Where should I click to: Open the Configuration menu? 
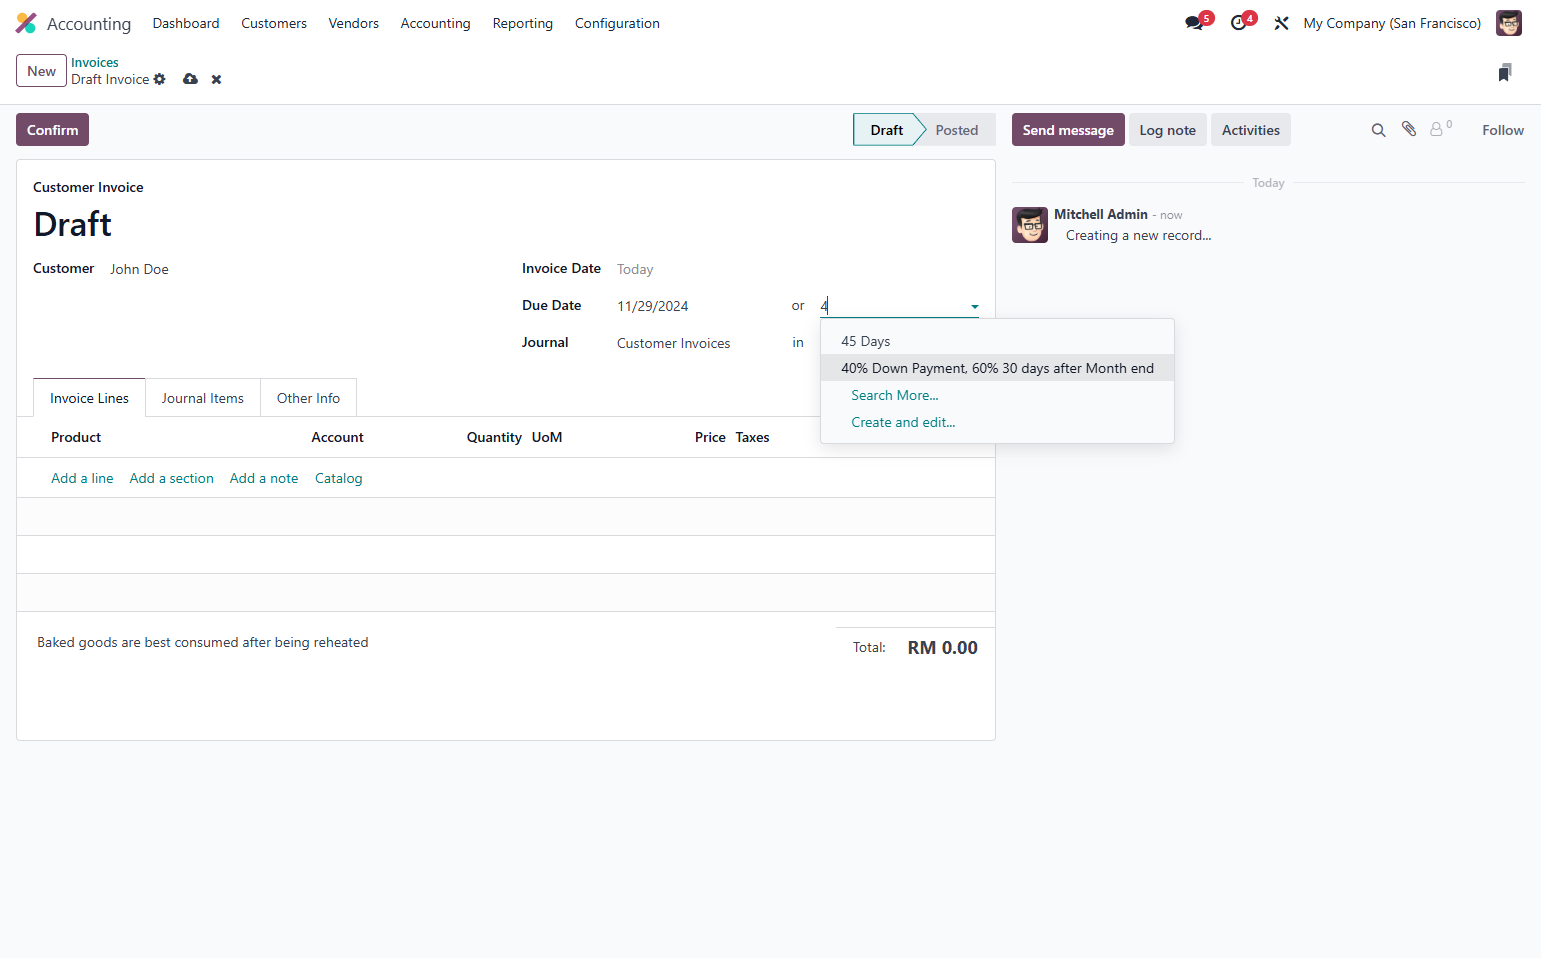click(x=617, y=23)
